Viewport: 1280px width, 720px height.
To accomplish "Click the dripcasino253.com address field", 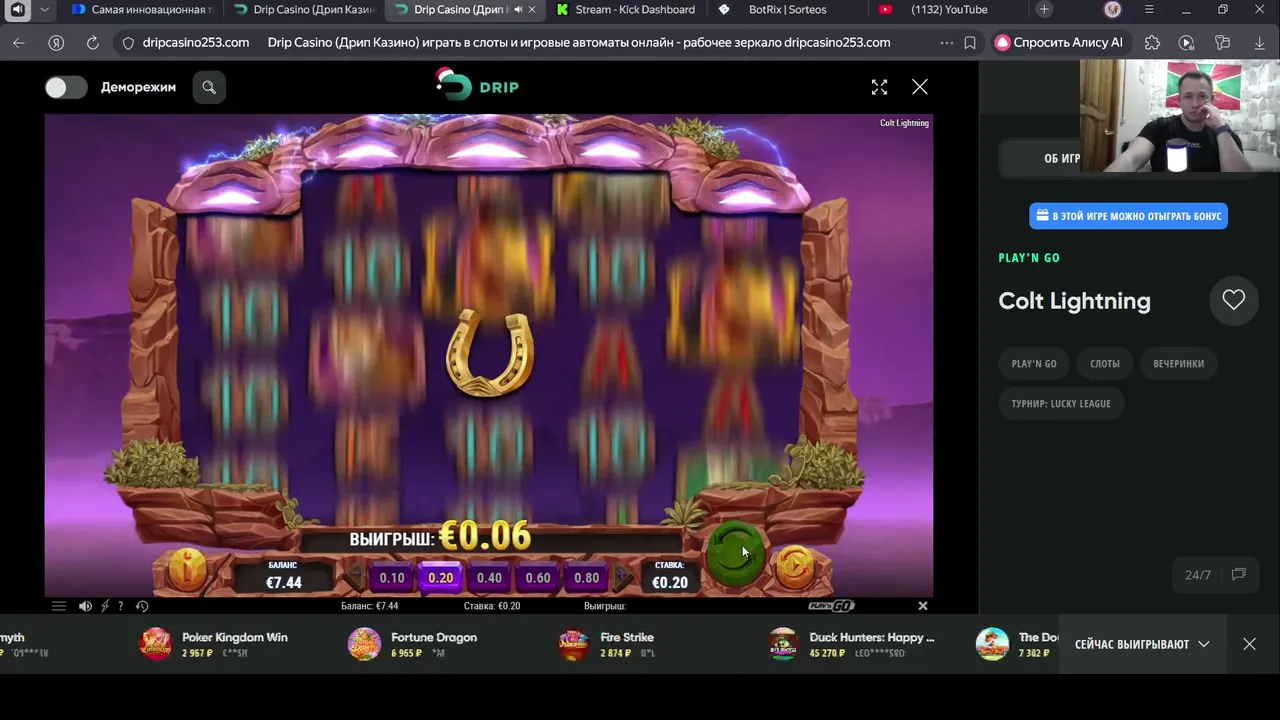I will click(196, 43).
